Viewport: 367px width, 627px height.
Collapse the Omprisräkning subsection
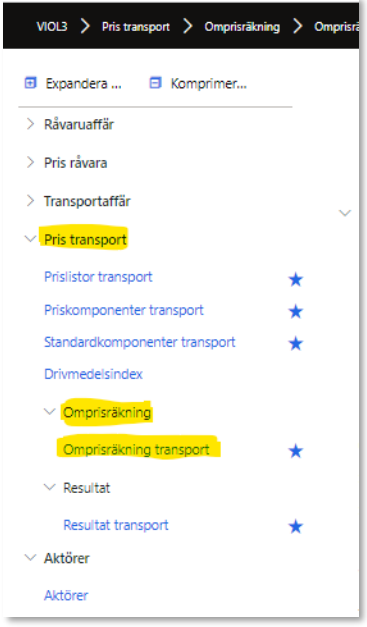pos(50,411)
